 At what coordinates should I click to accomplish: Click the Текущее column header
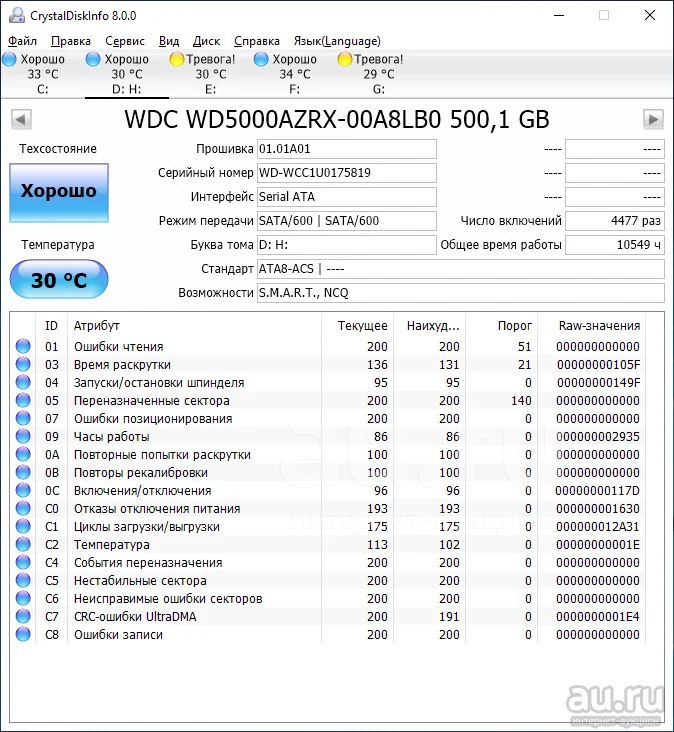tap(358, 325)
